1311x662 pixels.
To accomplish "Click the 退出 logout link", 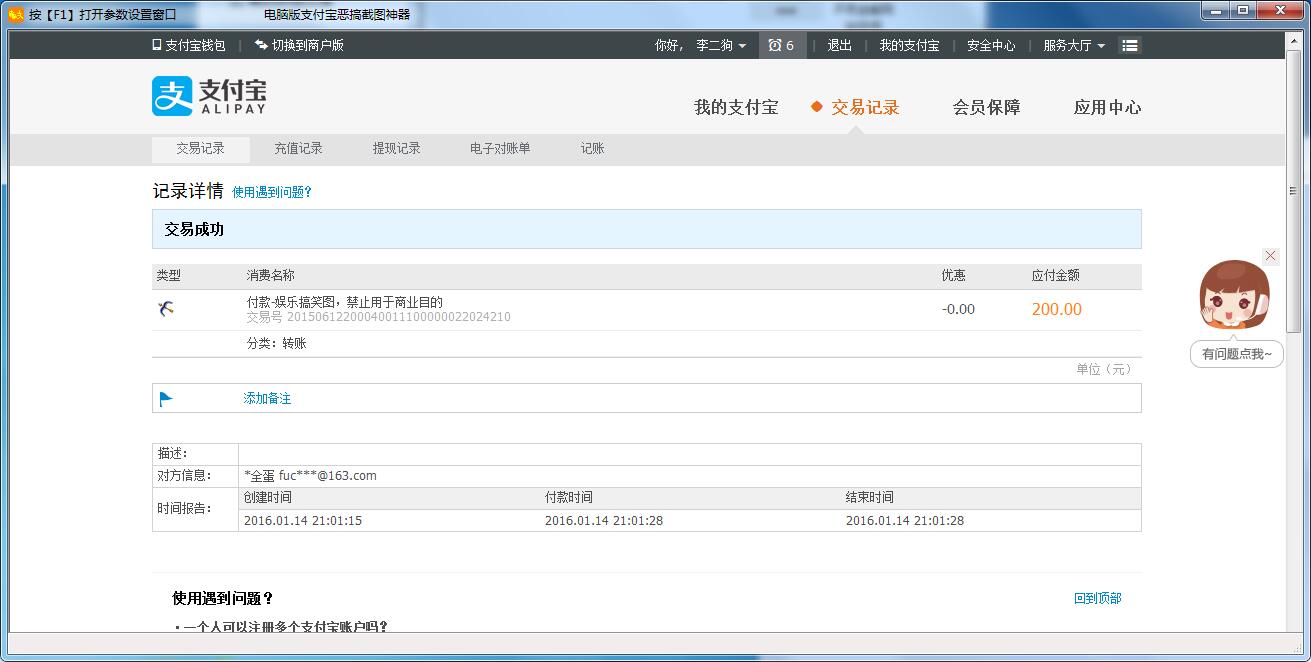I will point(839,45).
